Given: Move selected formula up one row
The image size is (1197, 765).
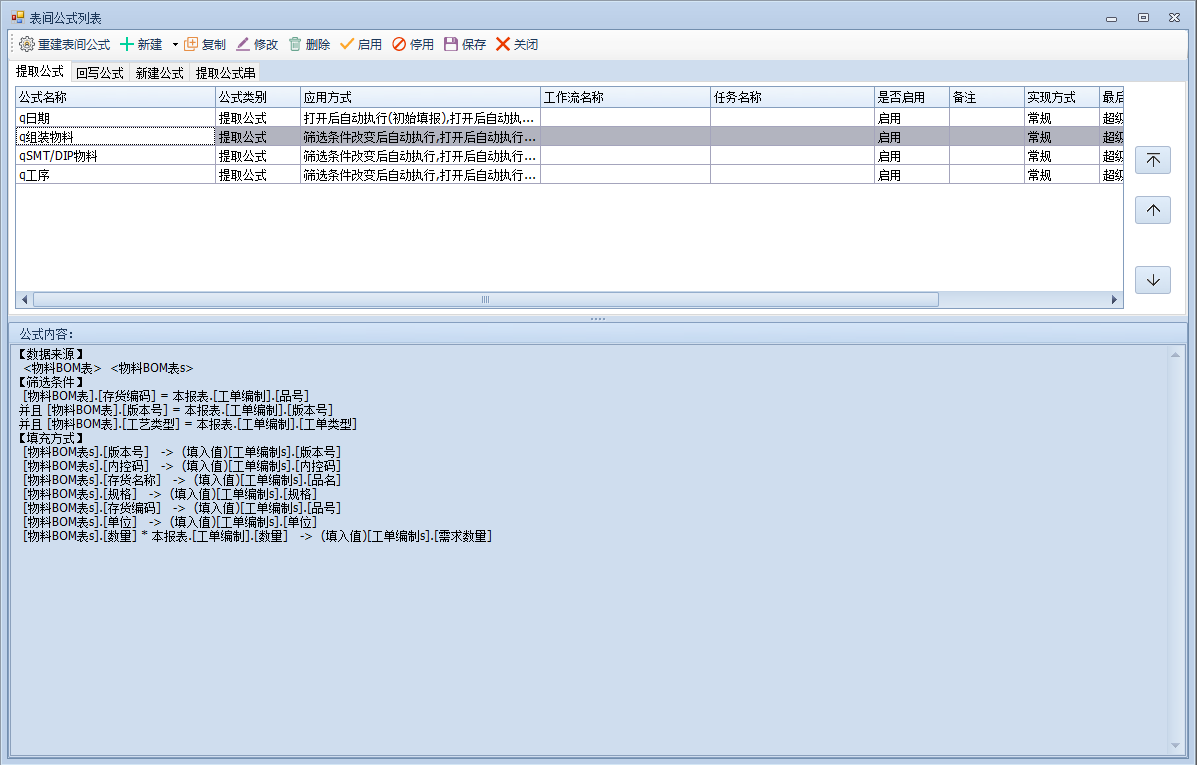Looking at the screenshot, I should 1153,210.
